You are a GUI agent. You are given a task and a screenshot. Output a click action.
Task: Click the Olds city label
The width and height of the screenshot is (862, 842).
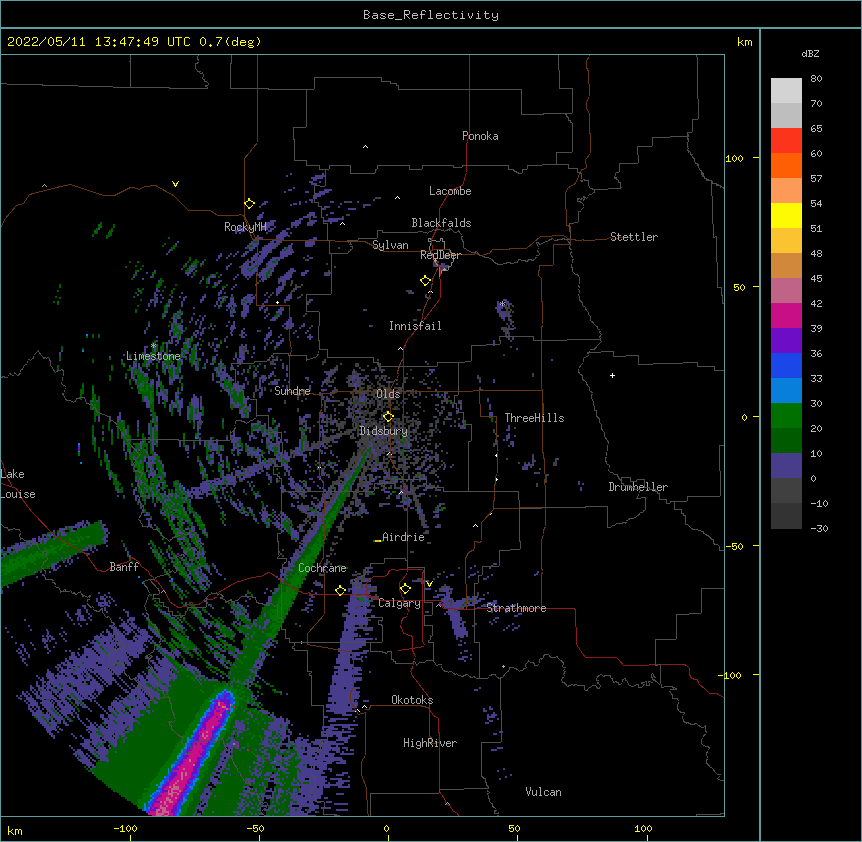(x=388, y=394)
